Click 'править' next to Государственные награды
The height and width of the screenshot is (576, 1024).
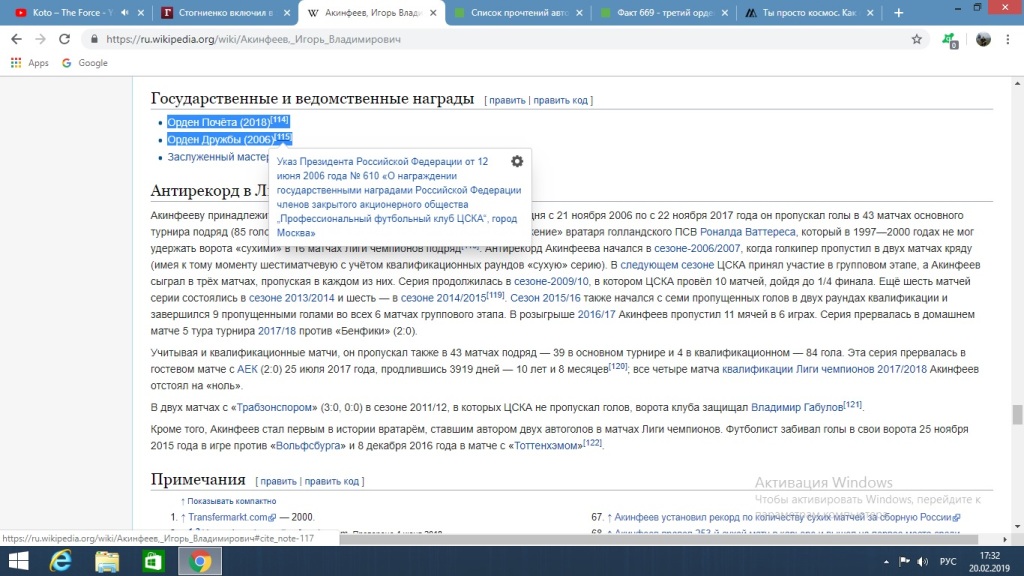[x=507, y=100]
